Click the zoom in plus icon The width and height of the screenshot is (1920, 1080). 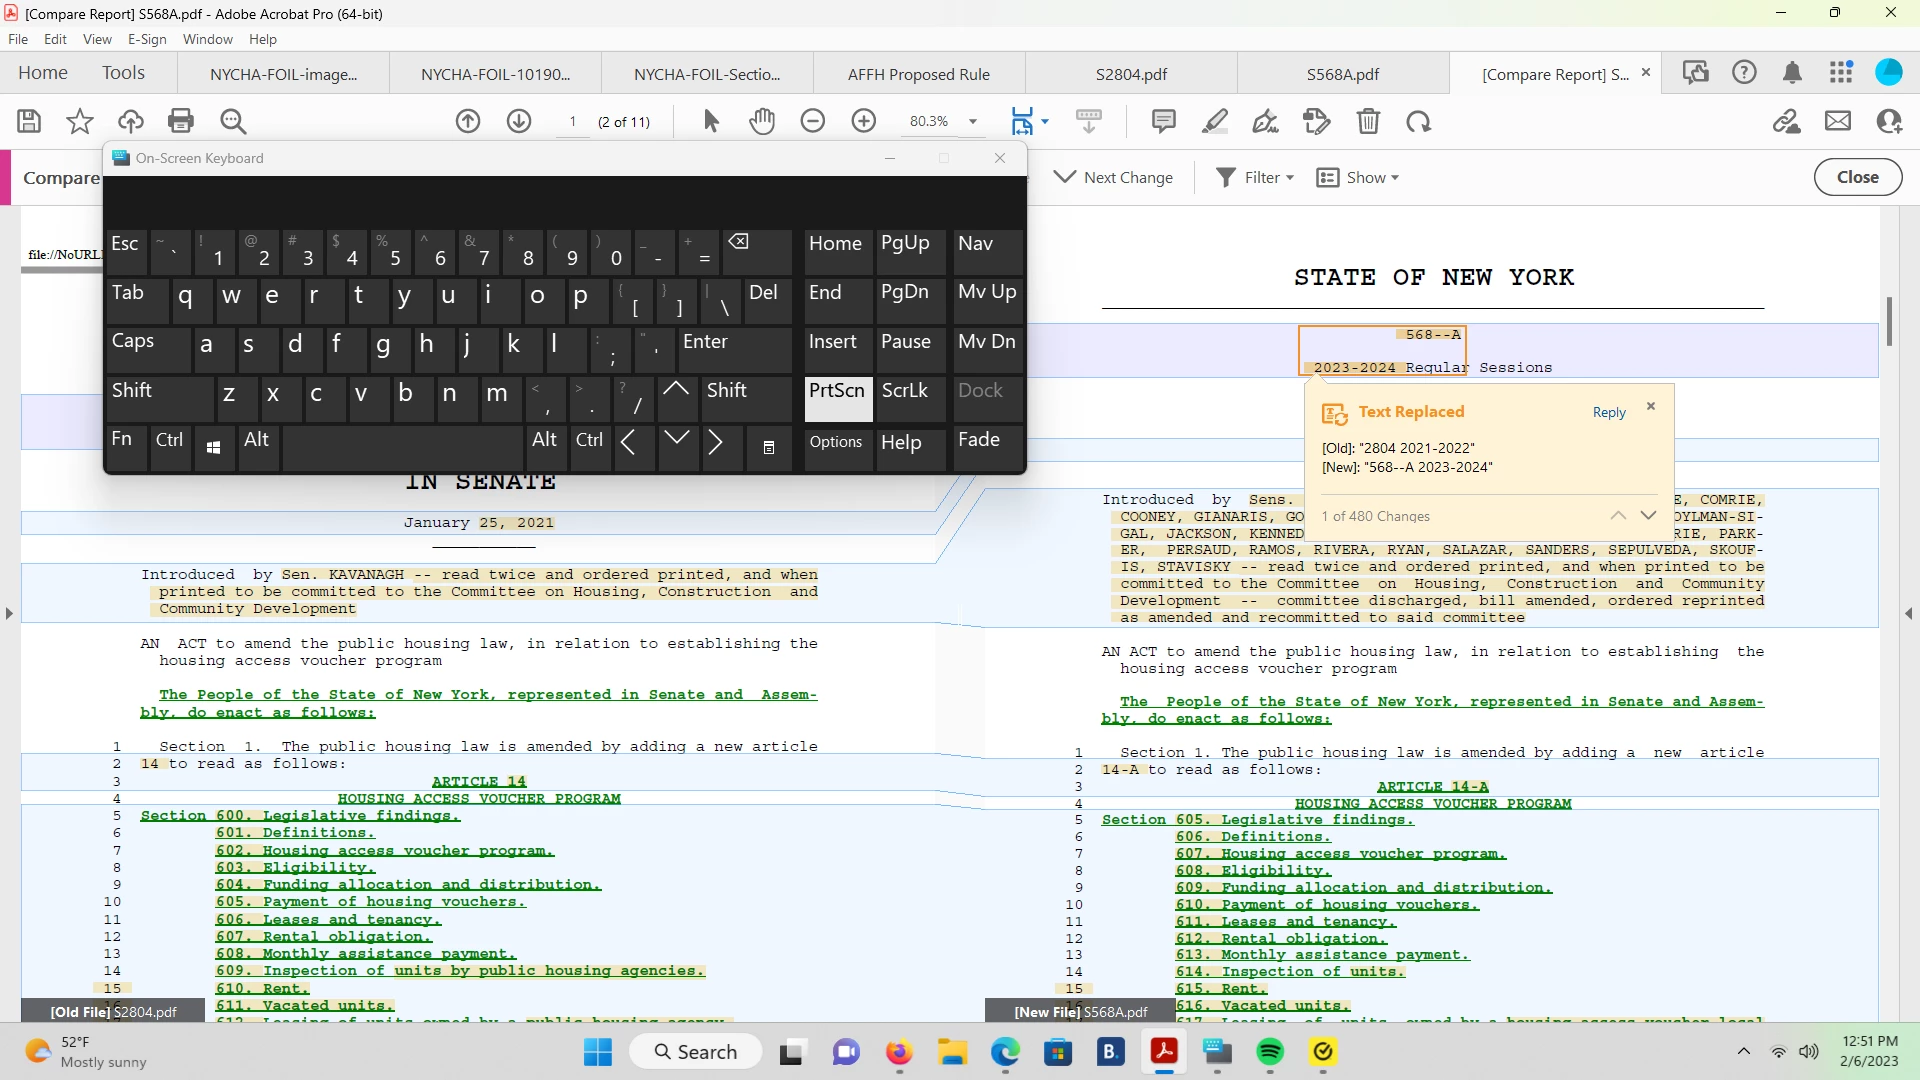coord(864,121)
